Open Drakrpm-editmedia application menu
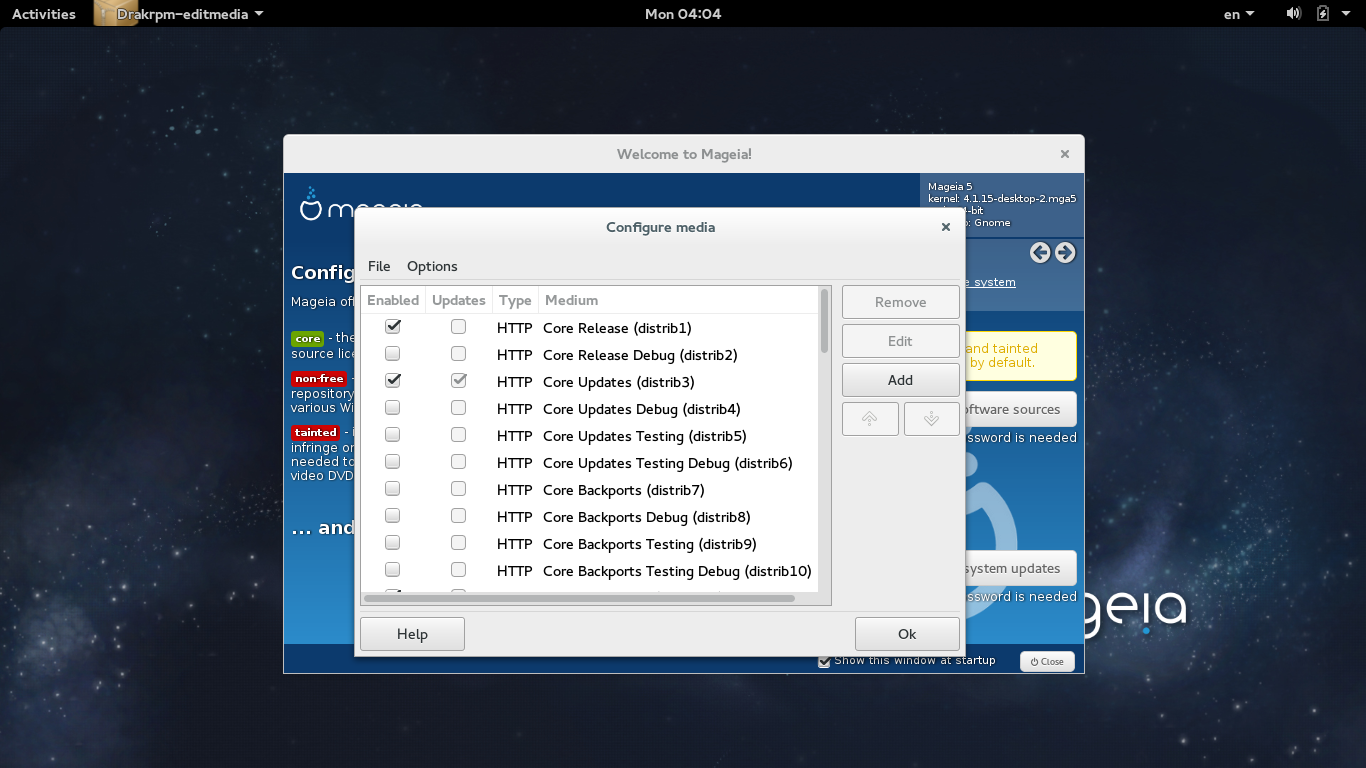The width and height of the screenshot is (1366, 768). click(180, 14)
